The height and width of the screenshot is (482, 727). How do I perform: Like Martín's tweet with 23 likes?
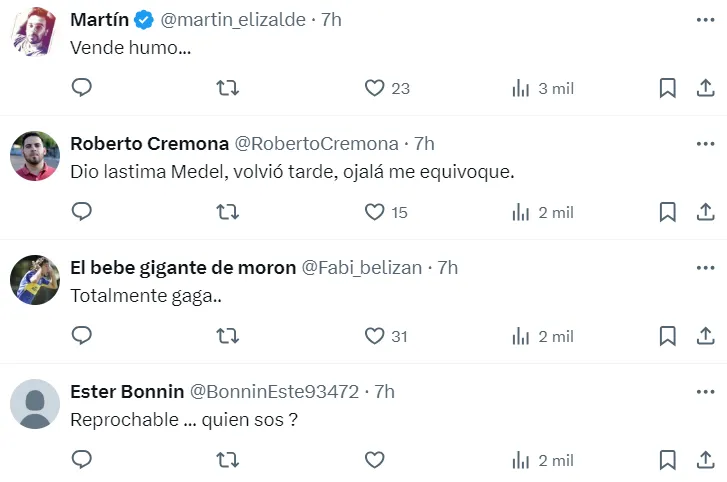click(x=375, y=88)
